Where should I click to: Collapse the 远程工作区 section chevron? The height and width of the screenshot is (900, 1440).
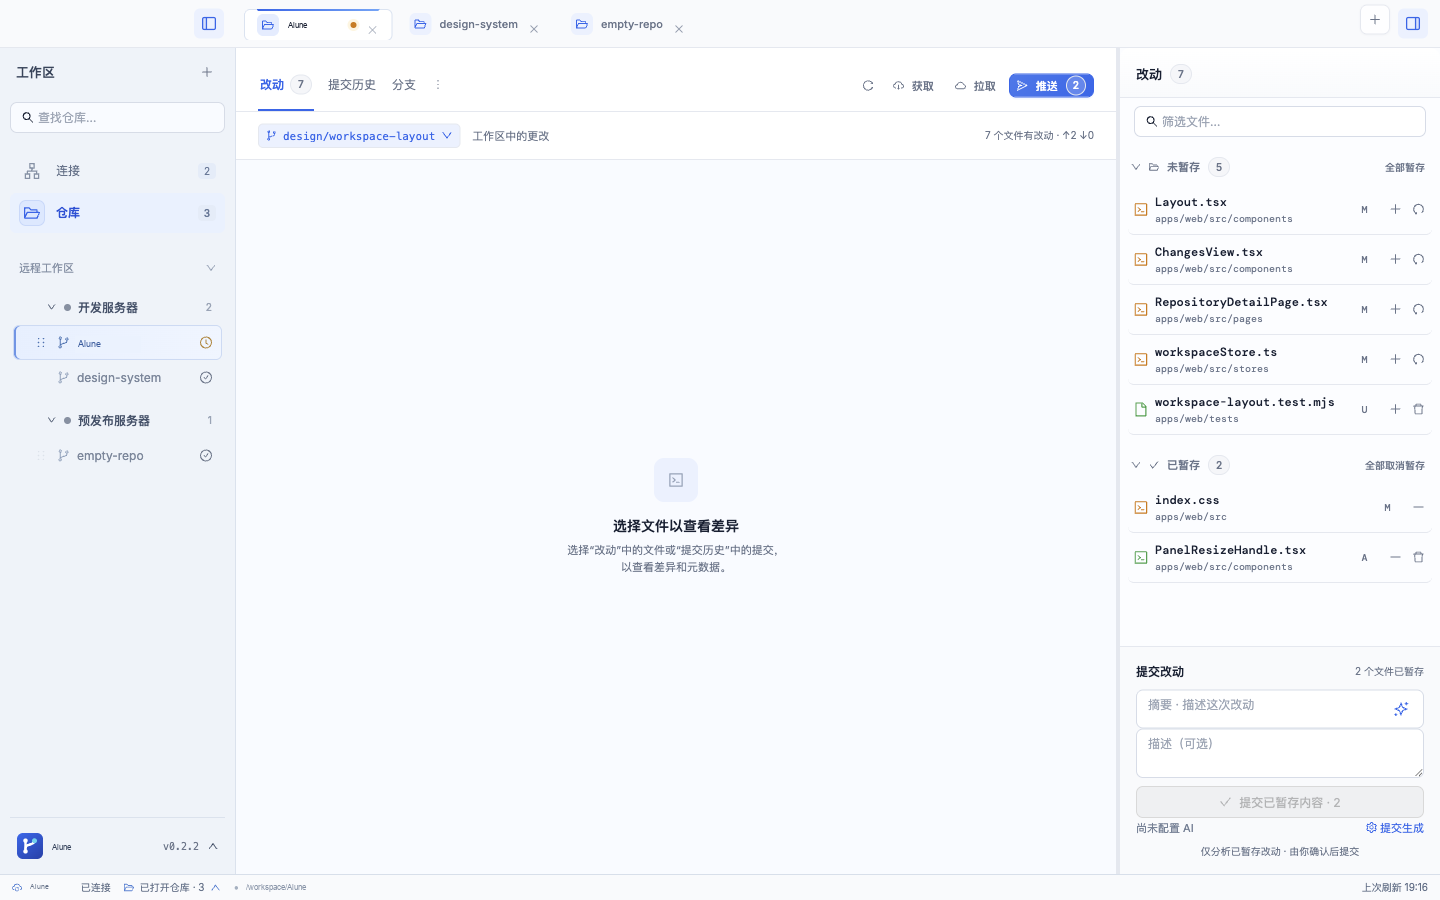click(x=210, y=268)
